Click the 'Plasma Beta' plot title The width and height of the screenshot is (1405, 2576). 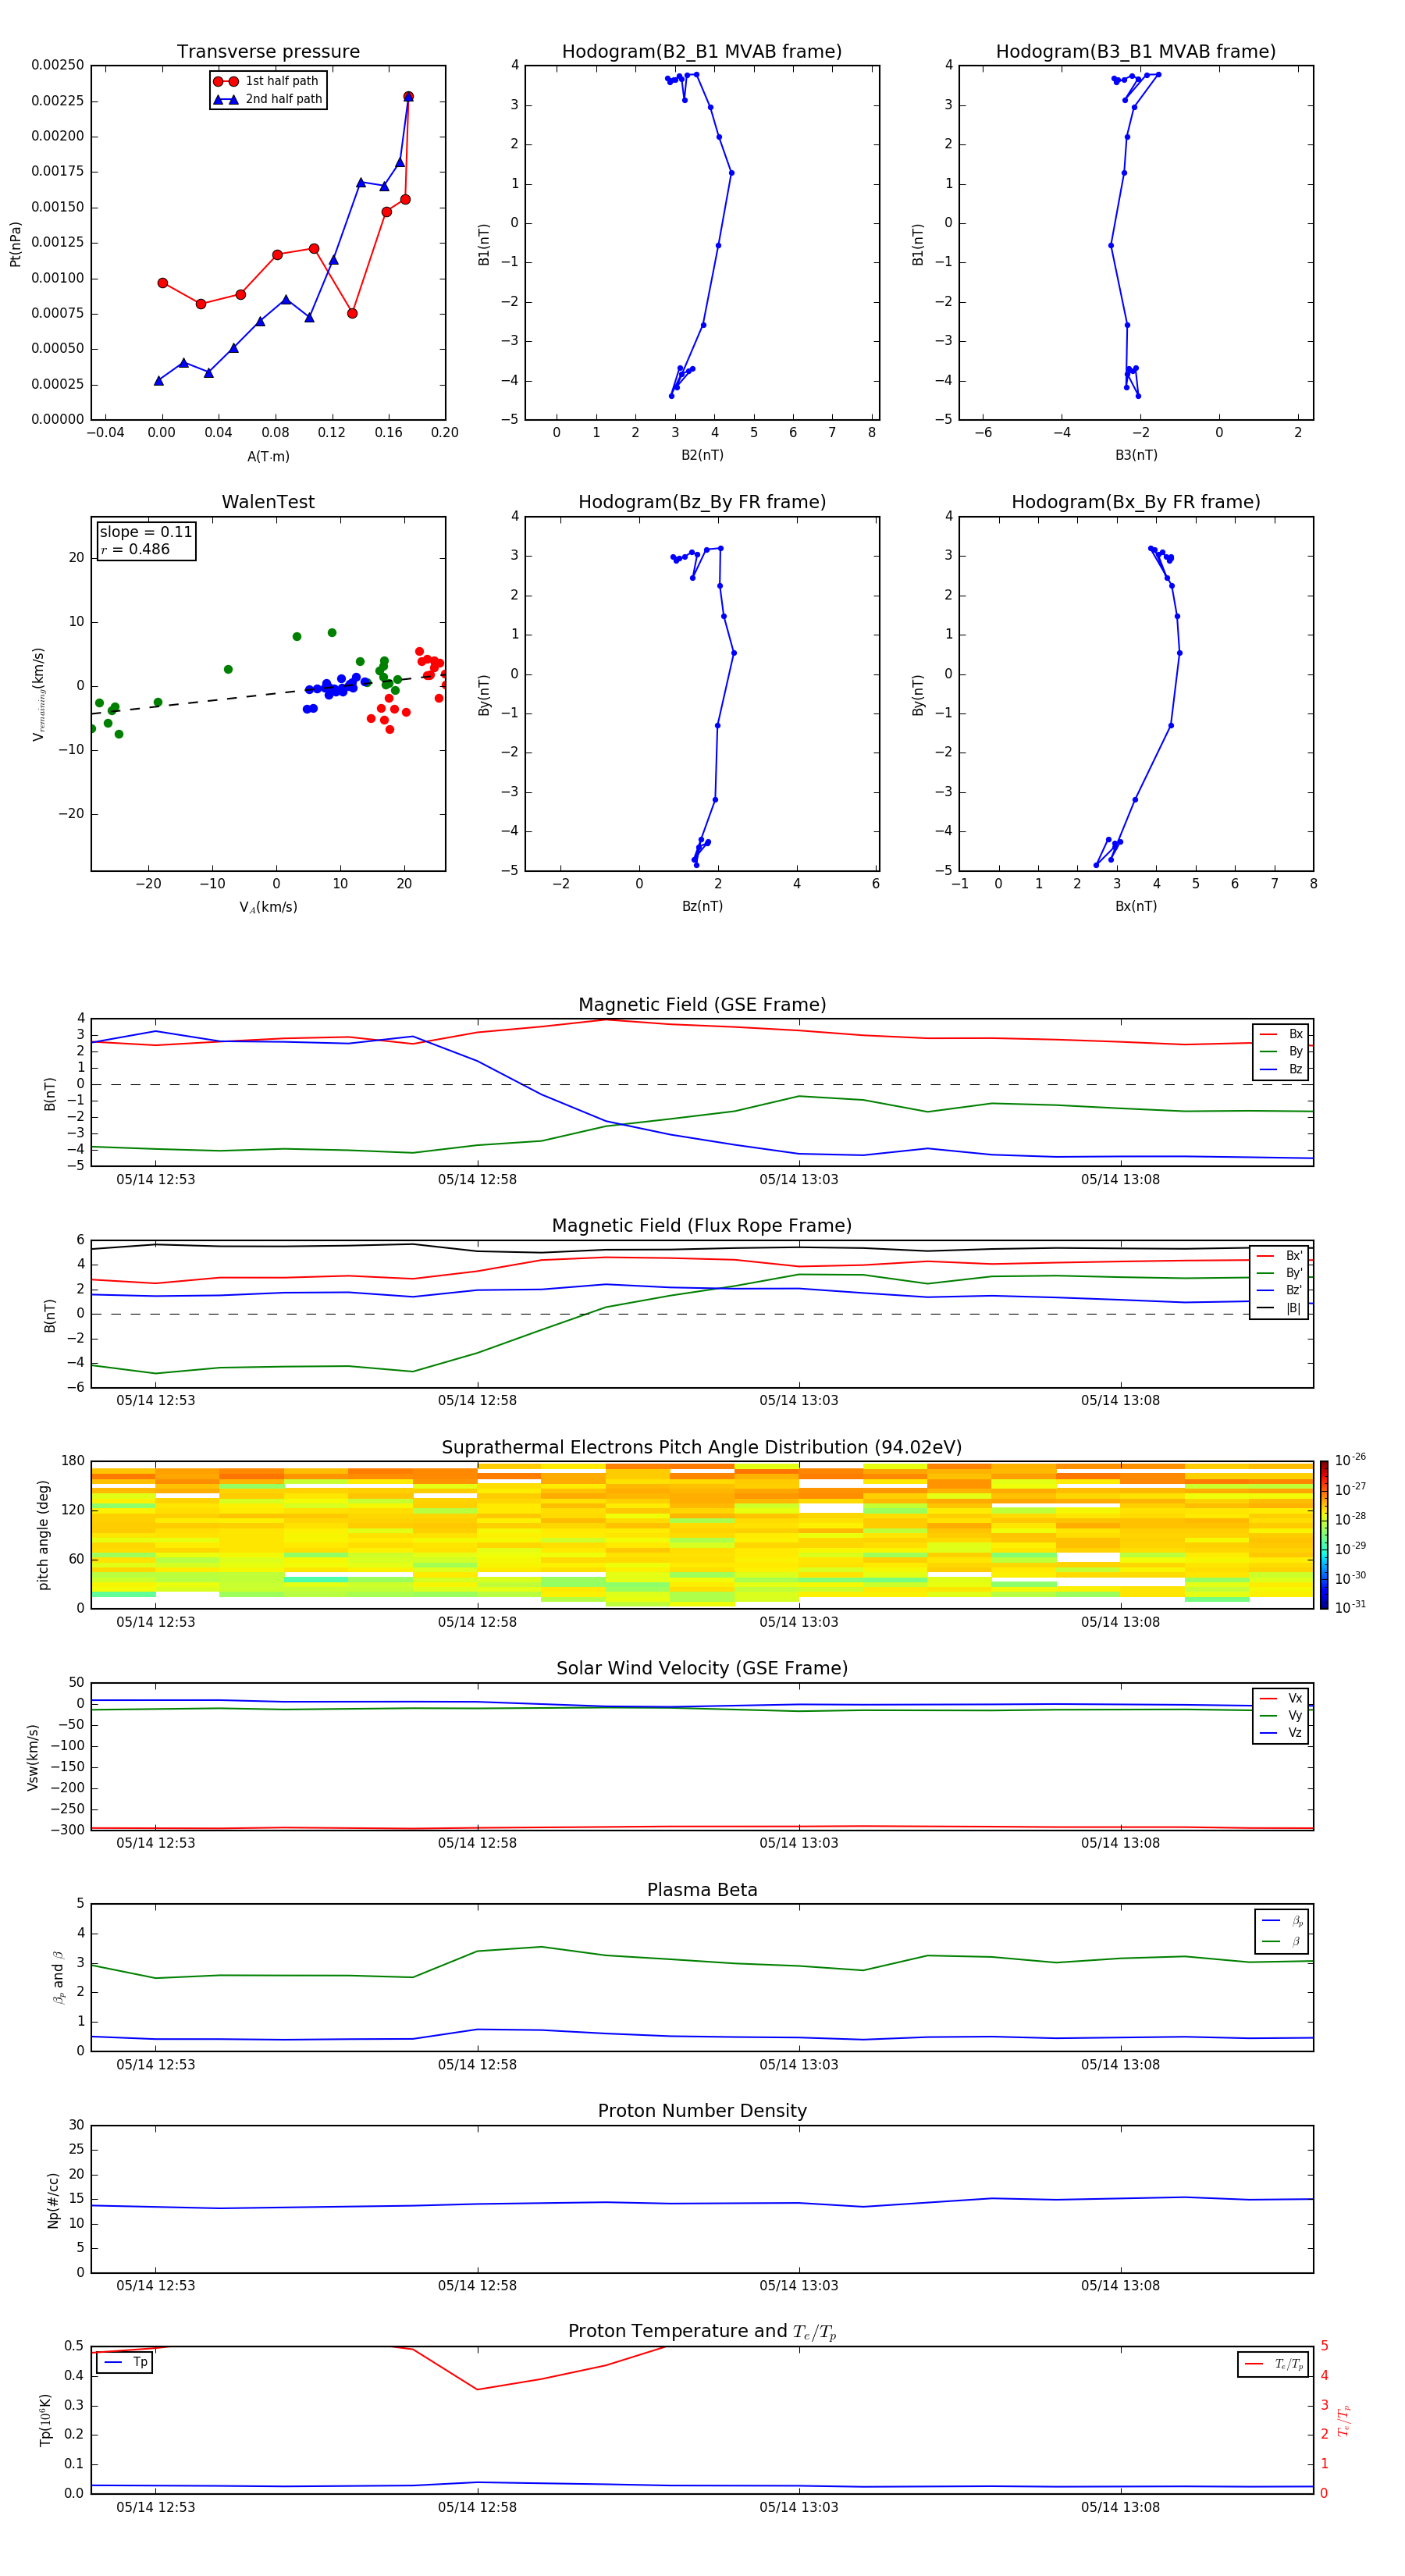702,1890
